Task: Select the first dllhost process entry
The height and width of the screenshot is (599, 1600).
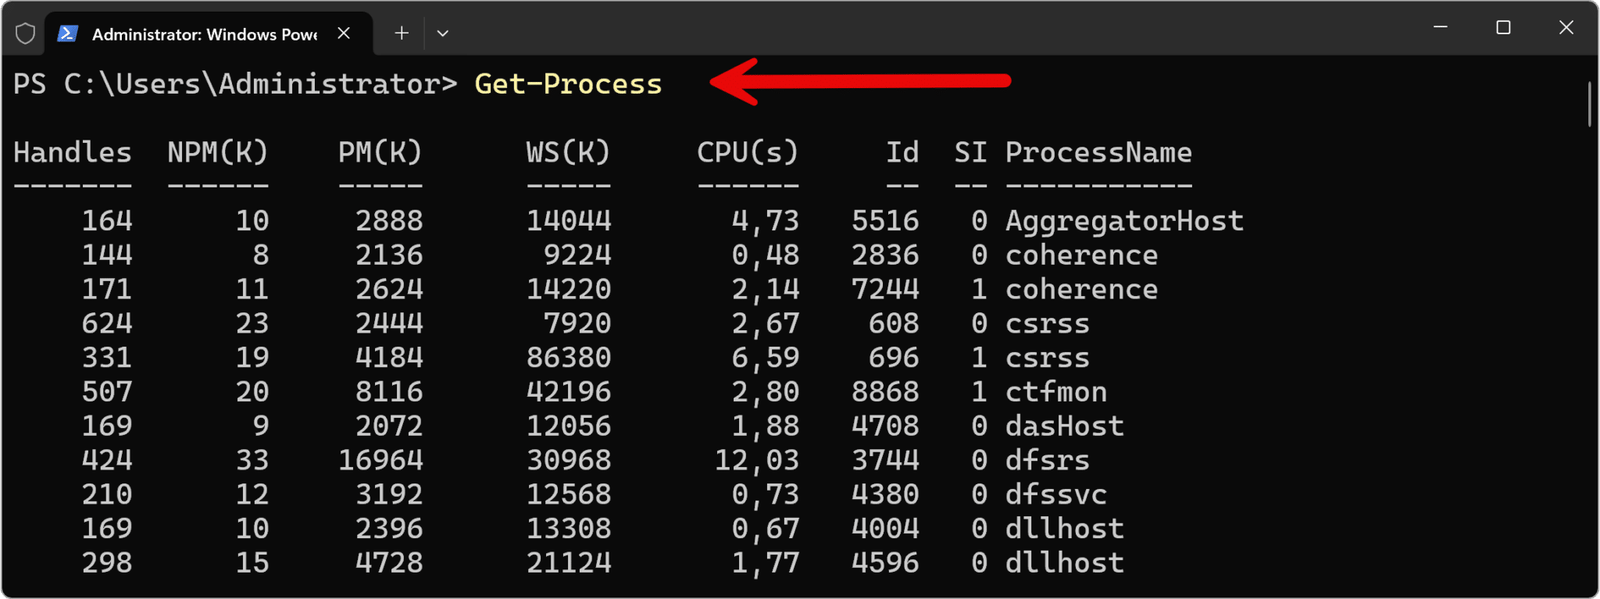Action: click(x=1064, y=527)
